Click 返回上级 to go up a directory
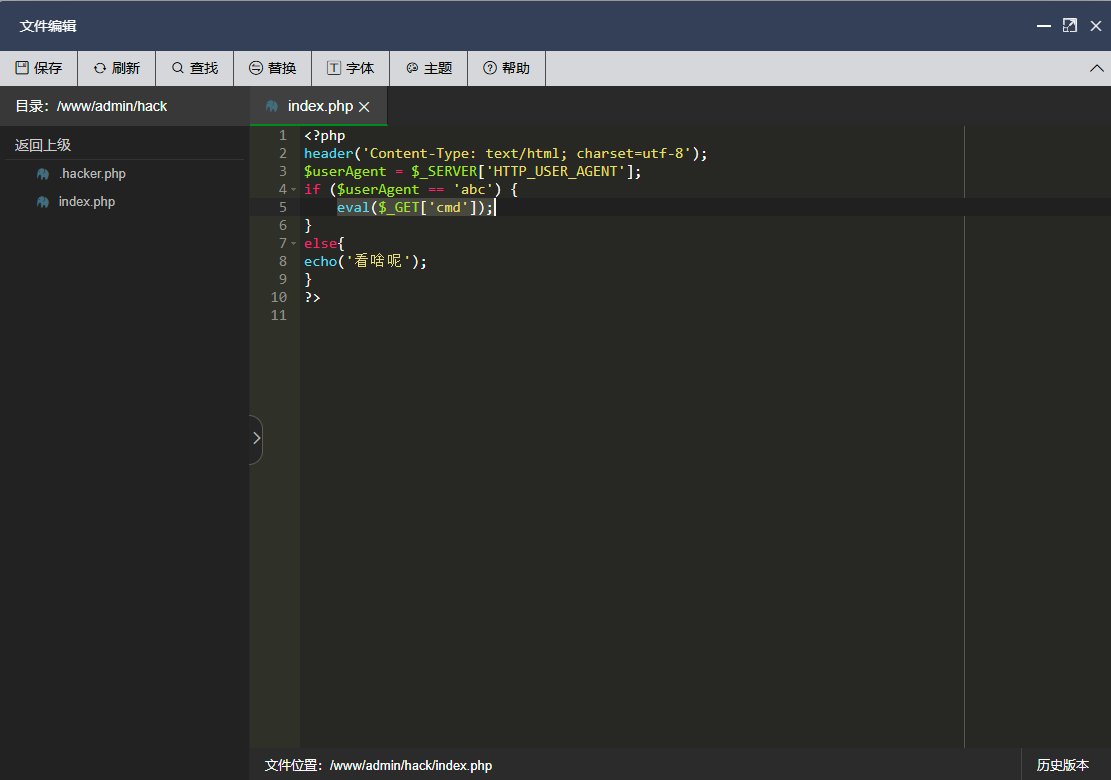Image resolution: width=1111 pixels, height=780 pixels. (43, 145)
